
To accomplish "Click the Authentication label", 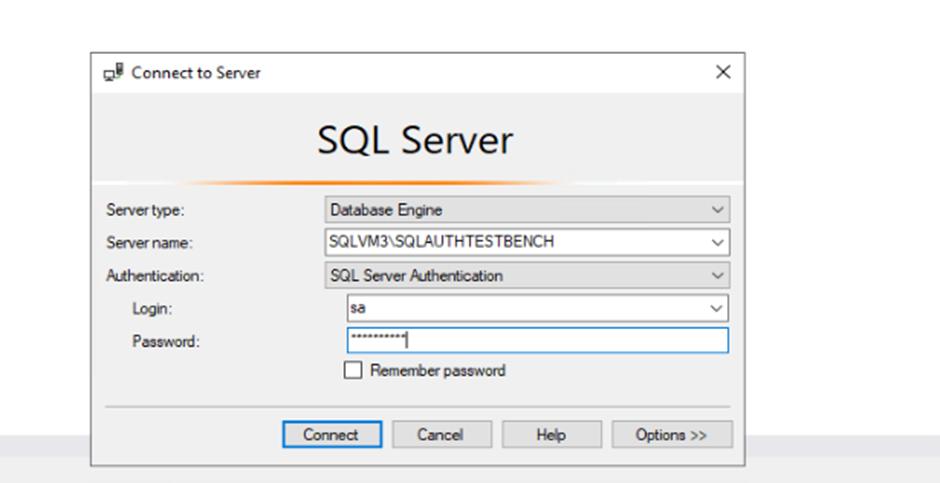I will [155, 276].
